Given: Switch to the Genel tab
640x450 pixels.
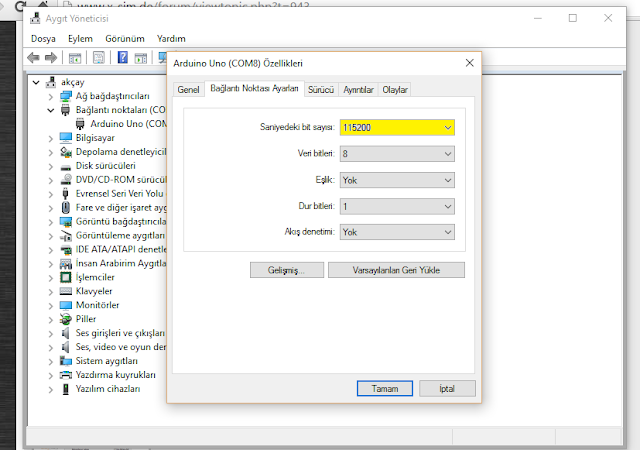Looking at the screenshot, I should 188,89.
